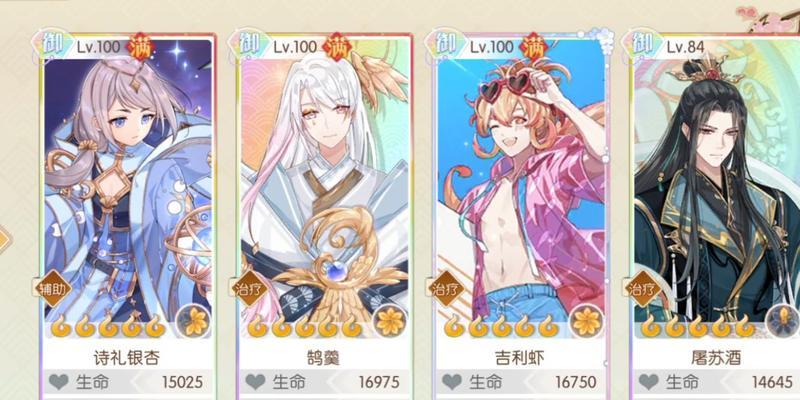This screenshot has height=400, width=800.
Task: Click the flower emblem on 诗礼银杏 card
Action: pos(194,322)
